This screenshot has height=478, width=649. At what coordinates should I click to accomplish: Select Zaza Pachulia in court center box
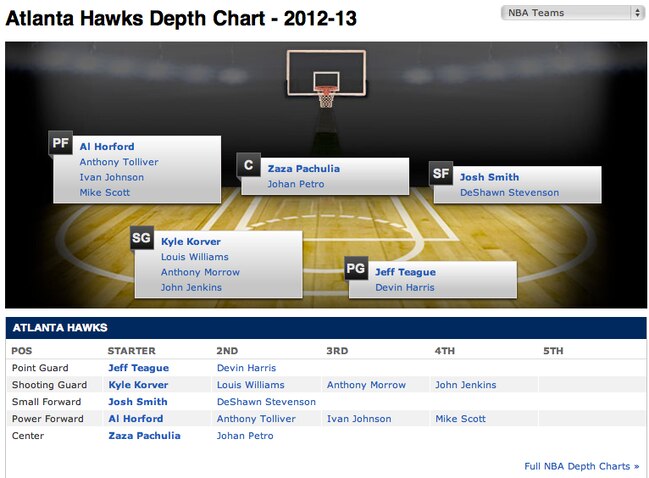click(x=303, y=168)
